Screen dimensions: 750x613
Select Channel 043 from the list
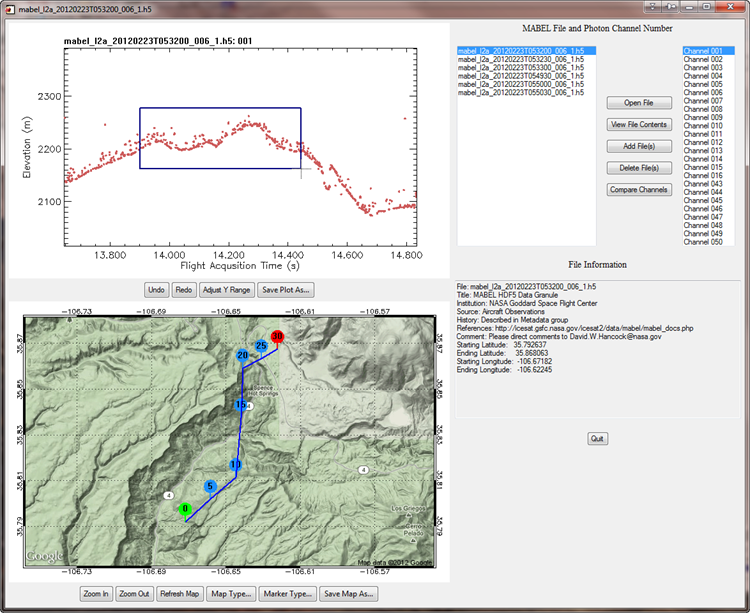702,184
